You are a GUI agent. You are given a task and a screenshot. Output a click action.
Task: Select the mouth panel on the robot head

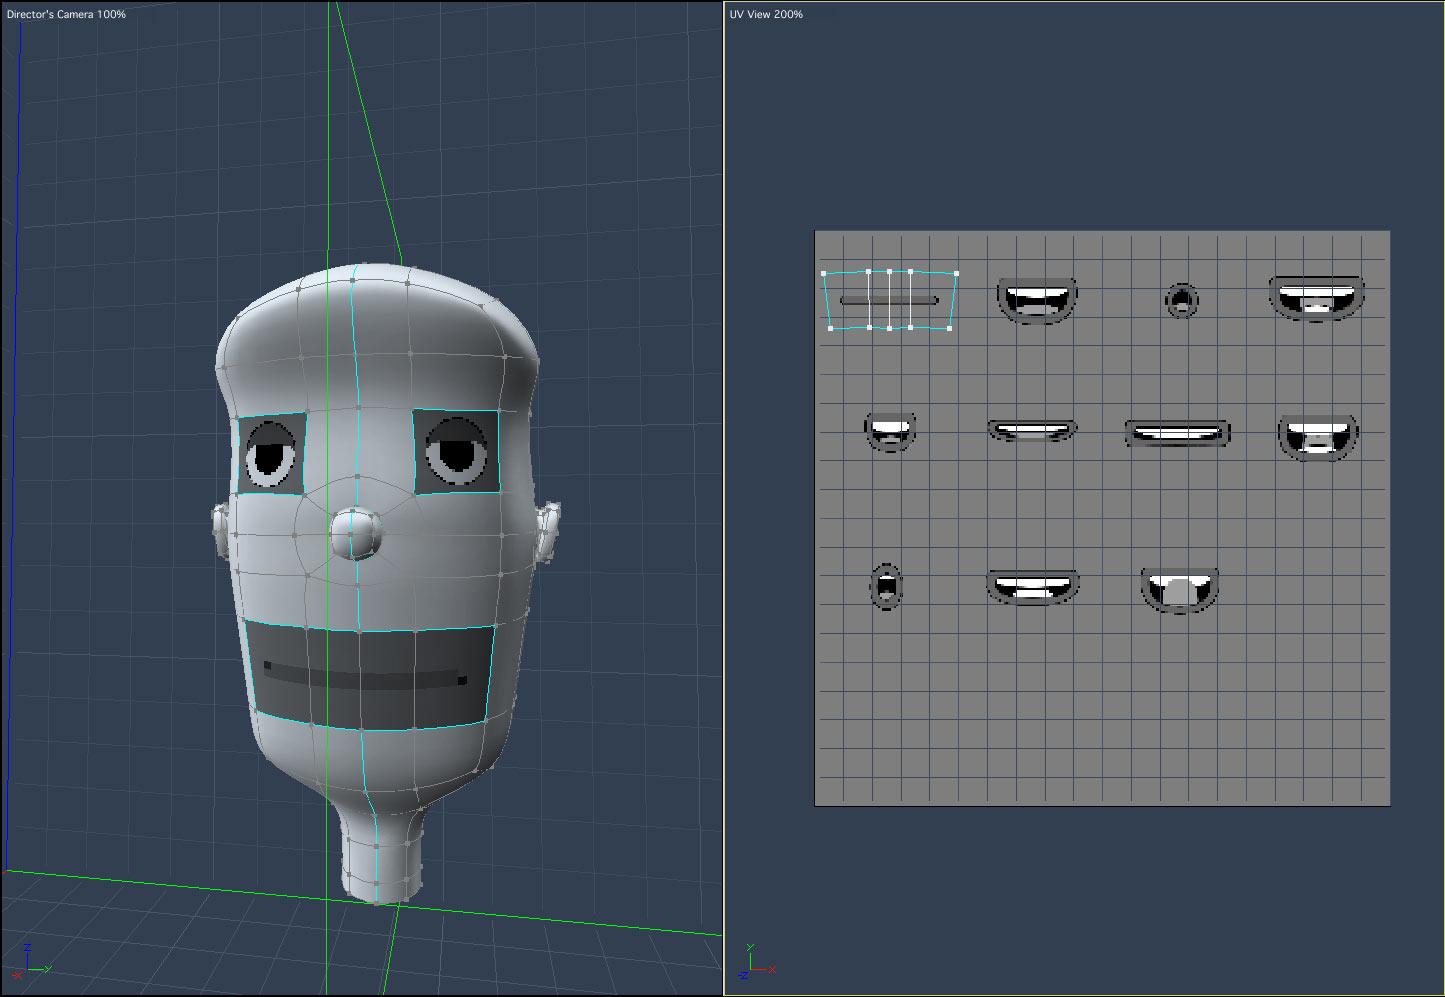(369, 677)
